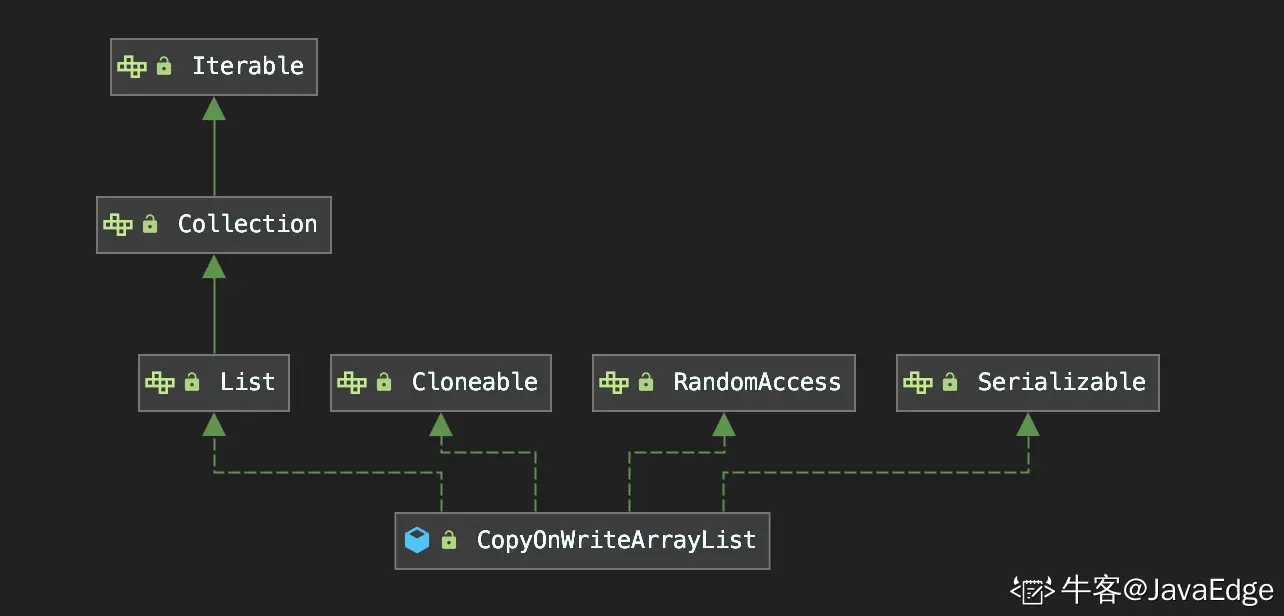The image size is (1284, 616).
Task: Click the lock icon on Iterable node
Action: click(164, 66)
